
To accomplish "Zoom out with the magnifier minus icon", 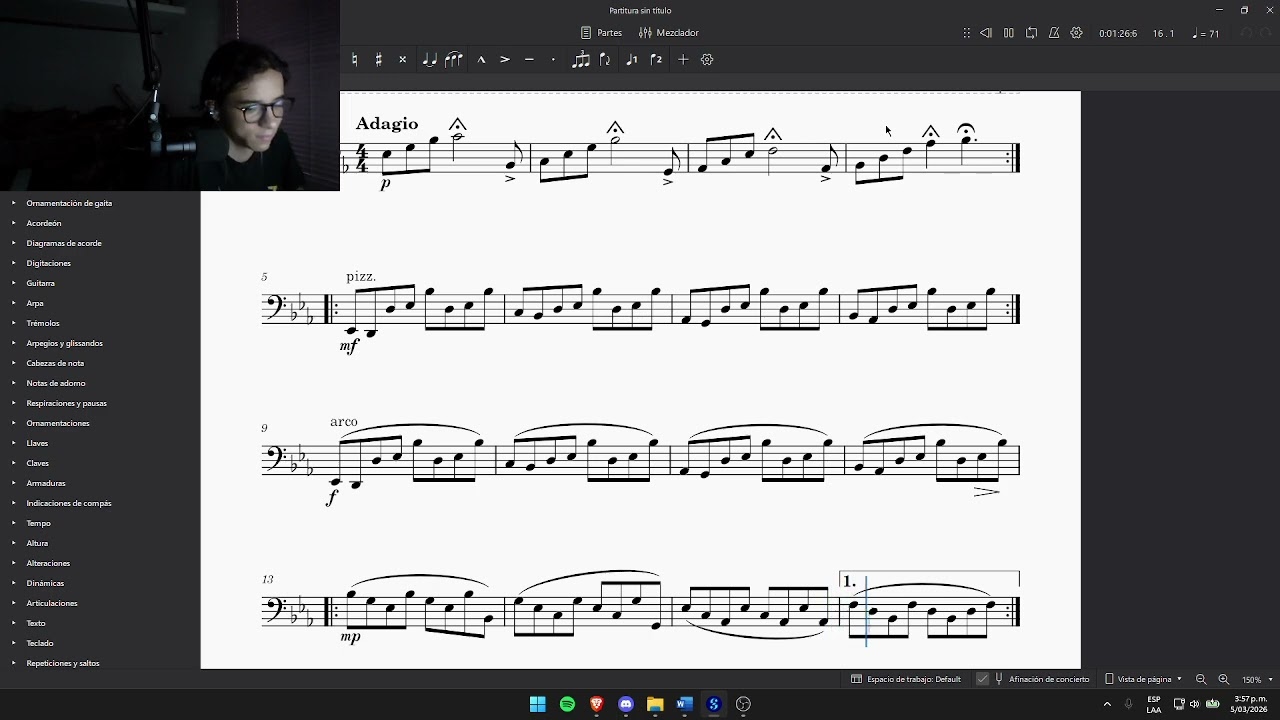I will tap(1201, 679).
